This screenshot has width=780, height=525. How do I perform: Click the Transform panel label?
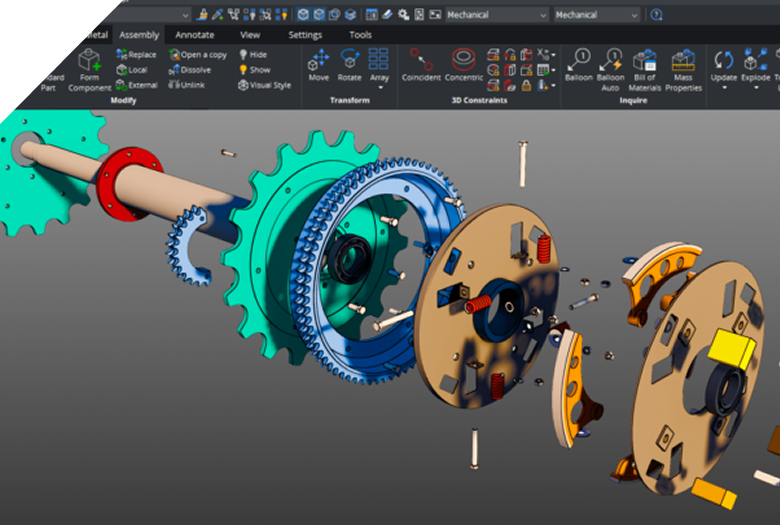[350, 101]
